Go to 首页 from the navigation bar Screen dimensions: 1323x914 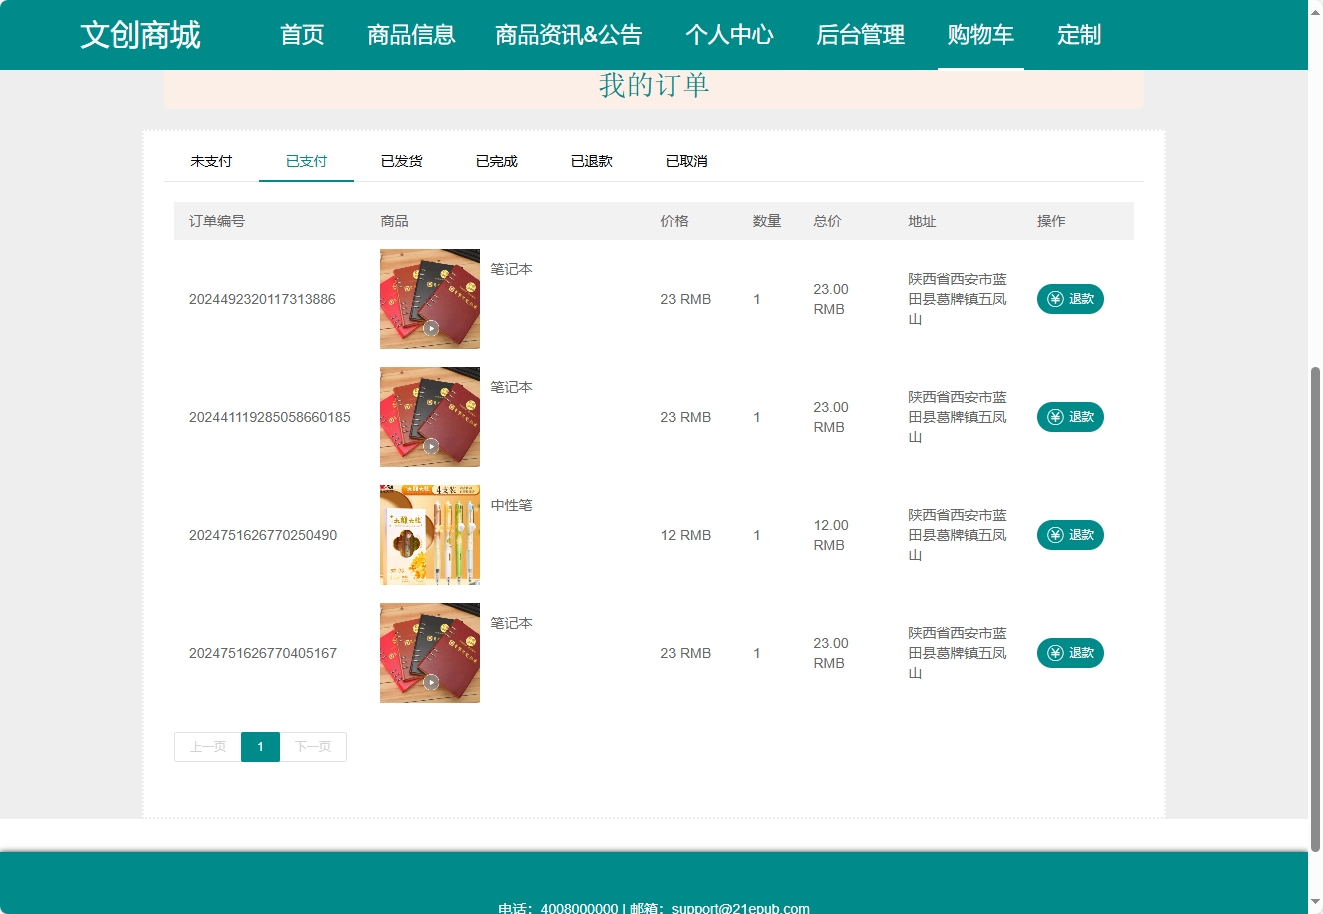pos(301,34)
